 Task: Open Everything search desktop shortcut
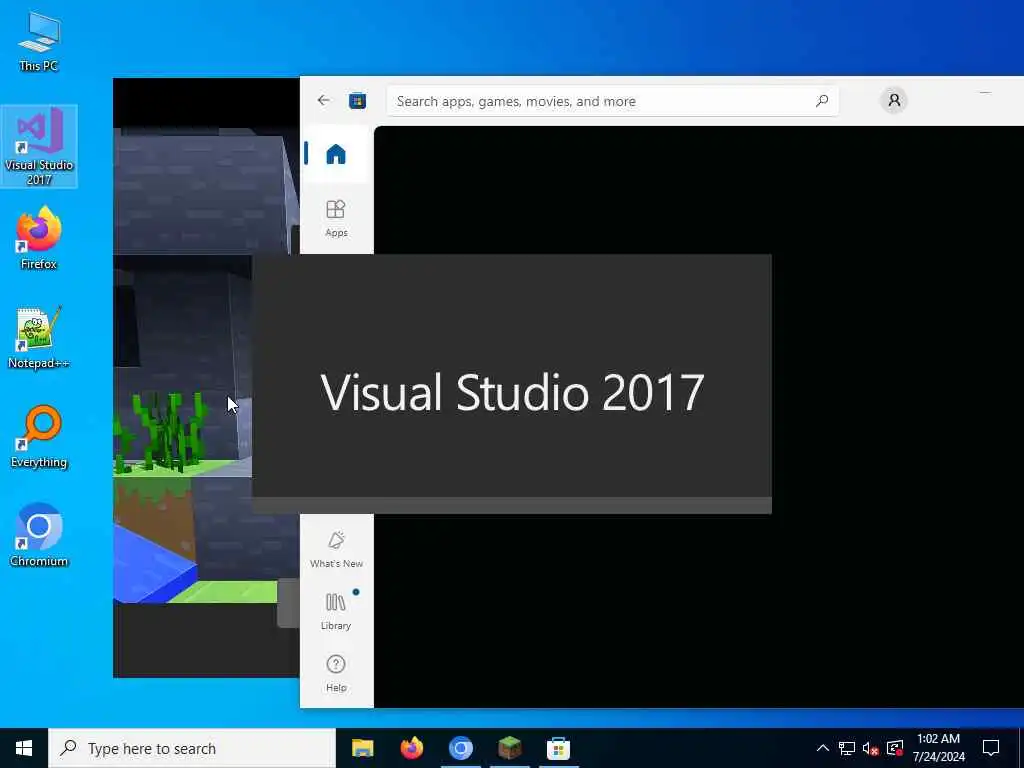coord(39,436)
